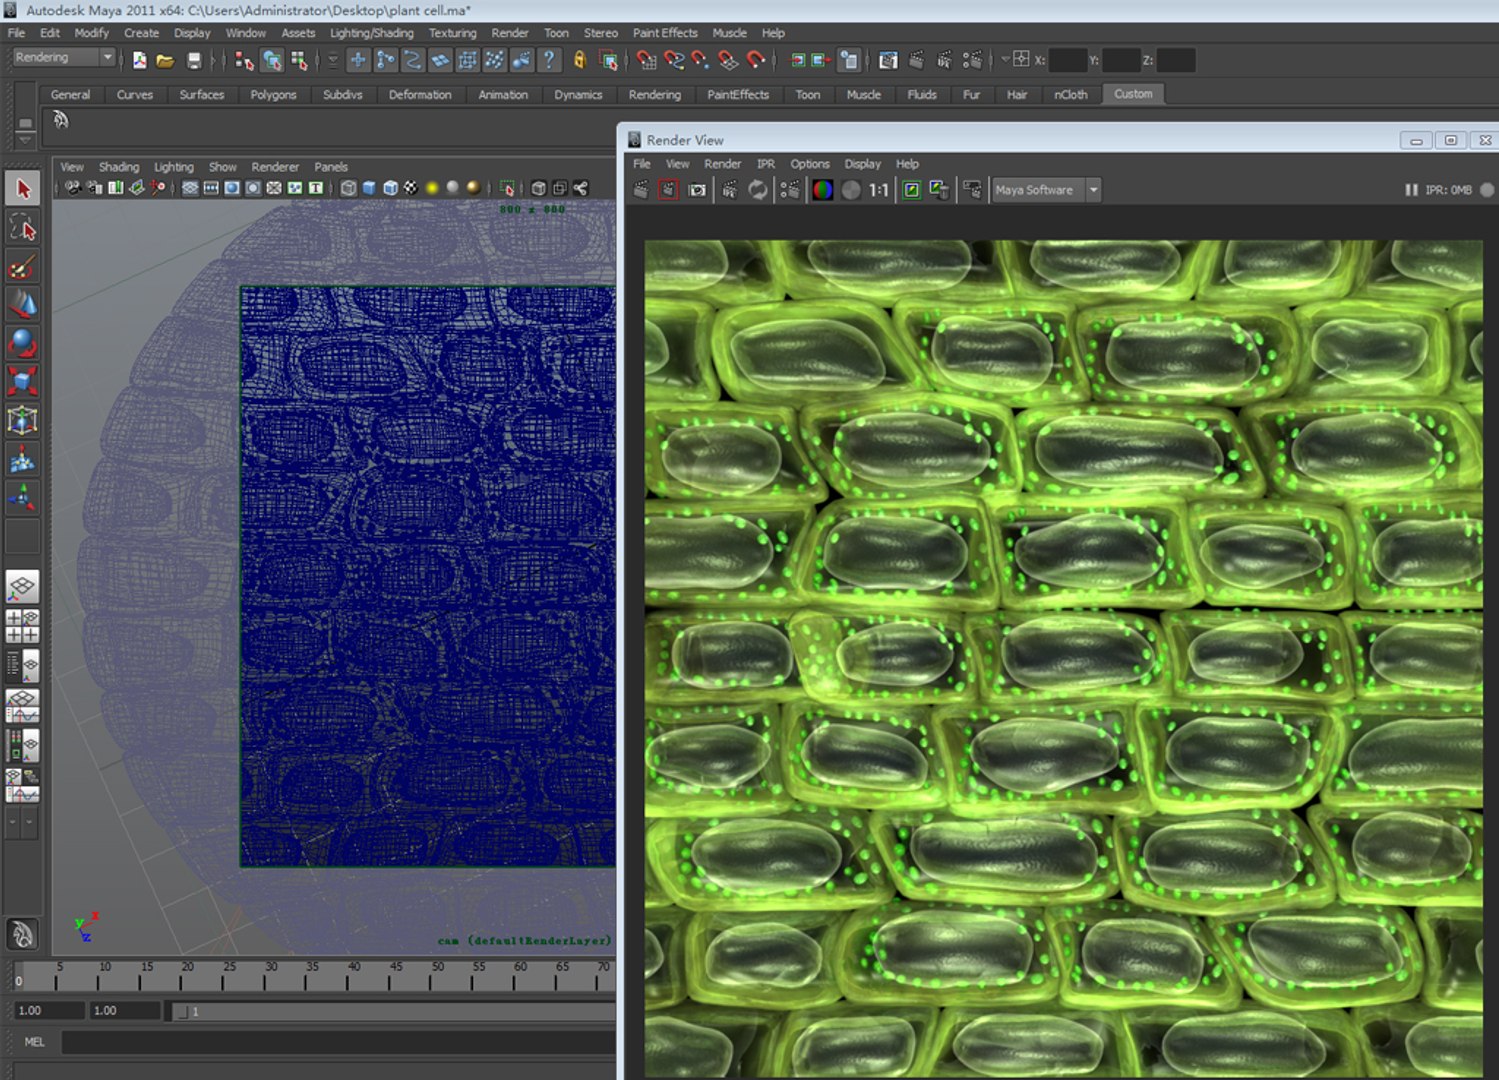Click animation start time field 1.00

[x=49, y=1011]
